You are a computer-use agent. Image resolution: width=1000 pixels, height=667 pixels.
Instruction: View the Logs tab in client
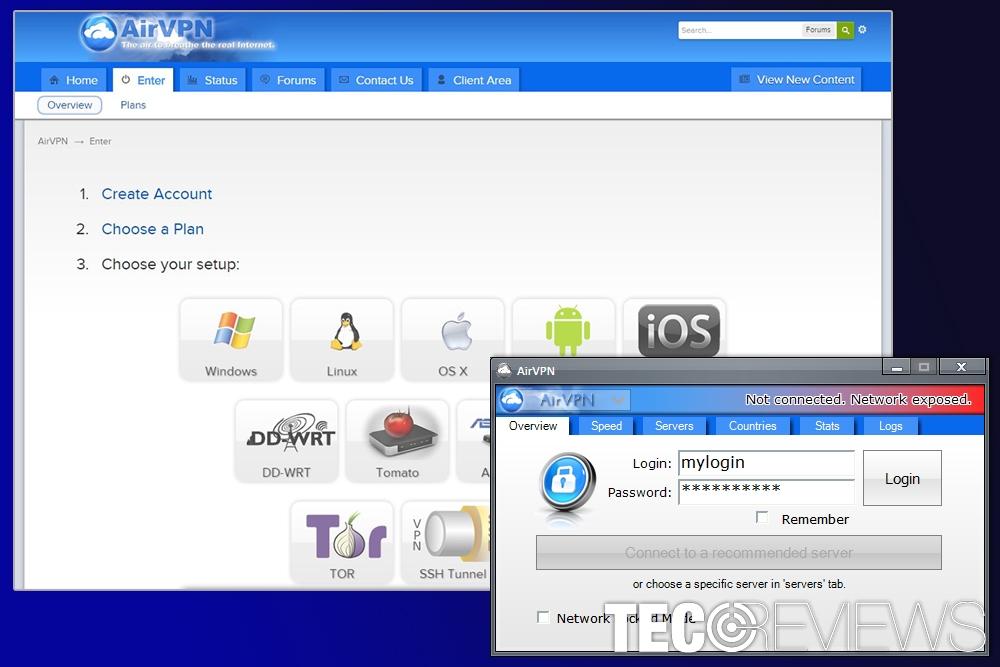click(x=890, y=426)
